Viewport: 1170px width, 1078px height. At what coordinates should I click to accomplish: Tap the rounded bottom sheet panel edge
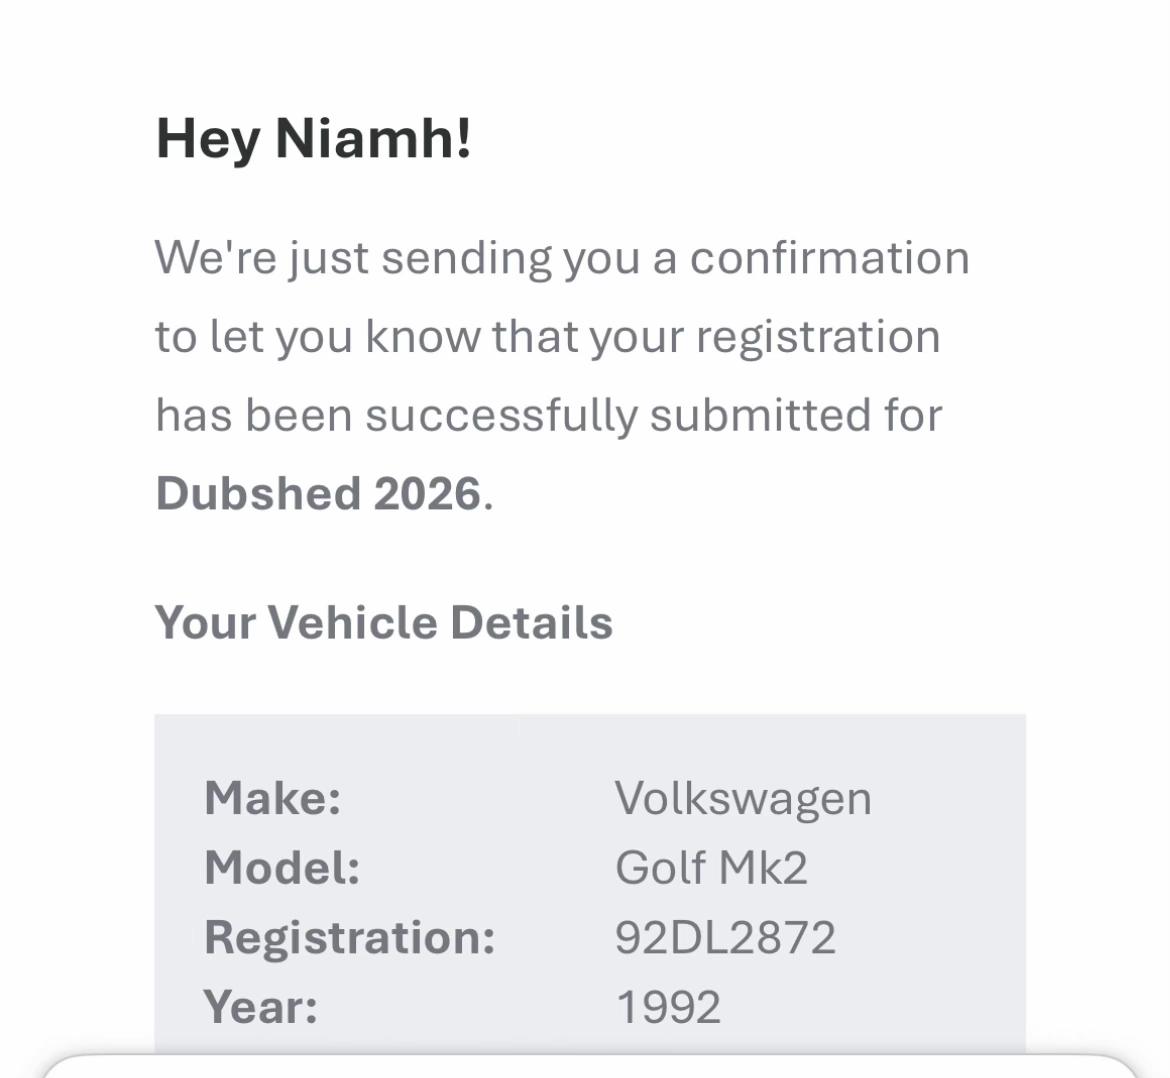[x=589, y=1066]
